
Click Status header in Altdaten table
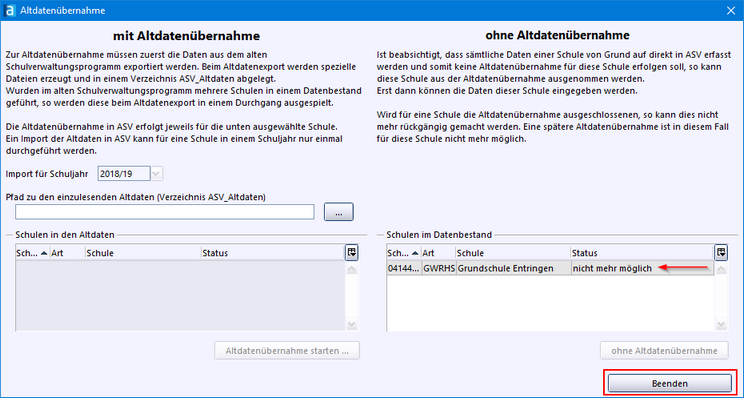pos(273,253)
